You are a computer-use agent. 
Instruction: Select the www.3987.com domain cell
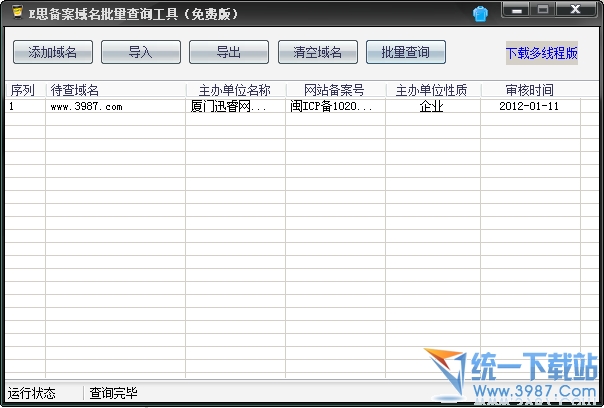(115, 106)
